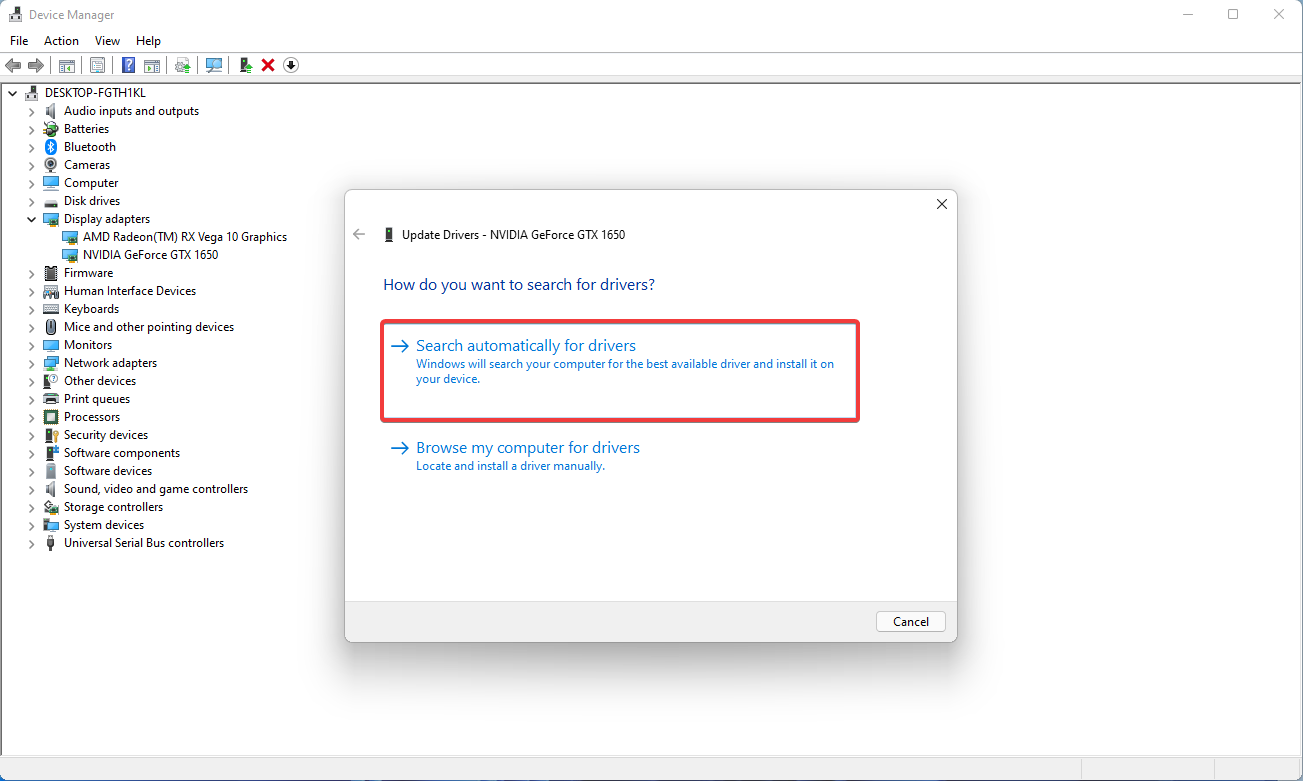Open the Help menu
This screenshot has width=1303, height=781.
[148, 41]
